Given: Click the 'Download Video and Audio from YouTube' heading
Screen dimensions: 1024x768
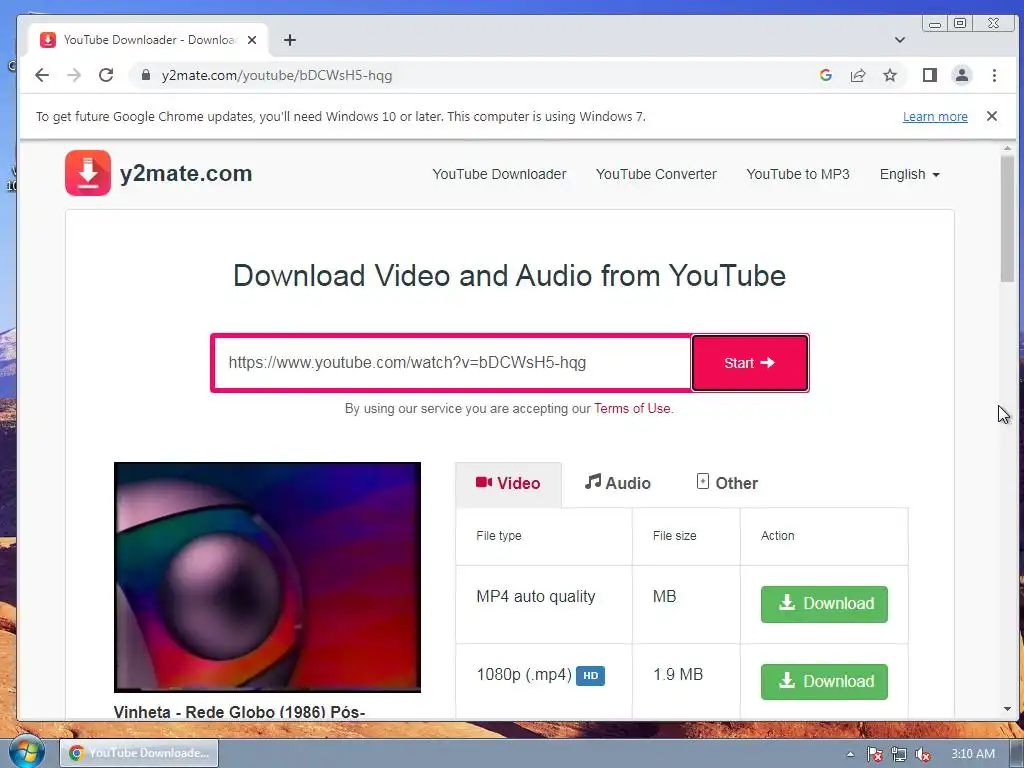Looking at the screenshot, I should [x=509, y=276].
